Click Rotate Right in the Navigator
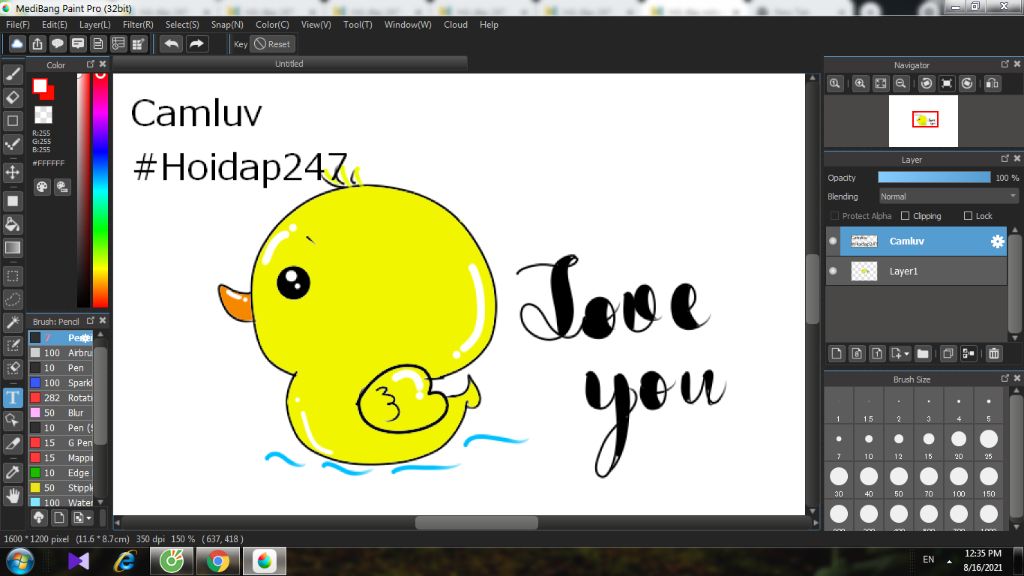The image size is (1024, 576). click(967, 84)
